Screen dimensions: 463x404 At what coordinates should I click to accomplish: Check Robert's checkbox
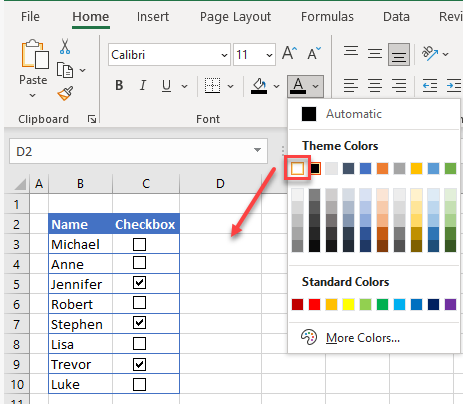coord(139,303)
